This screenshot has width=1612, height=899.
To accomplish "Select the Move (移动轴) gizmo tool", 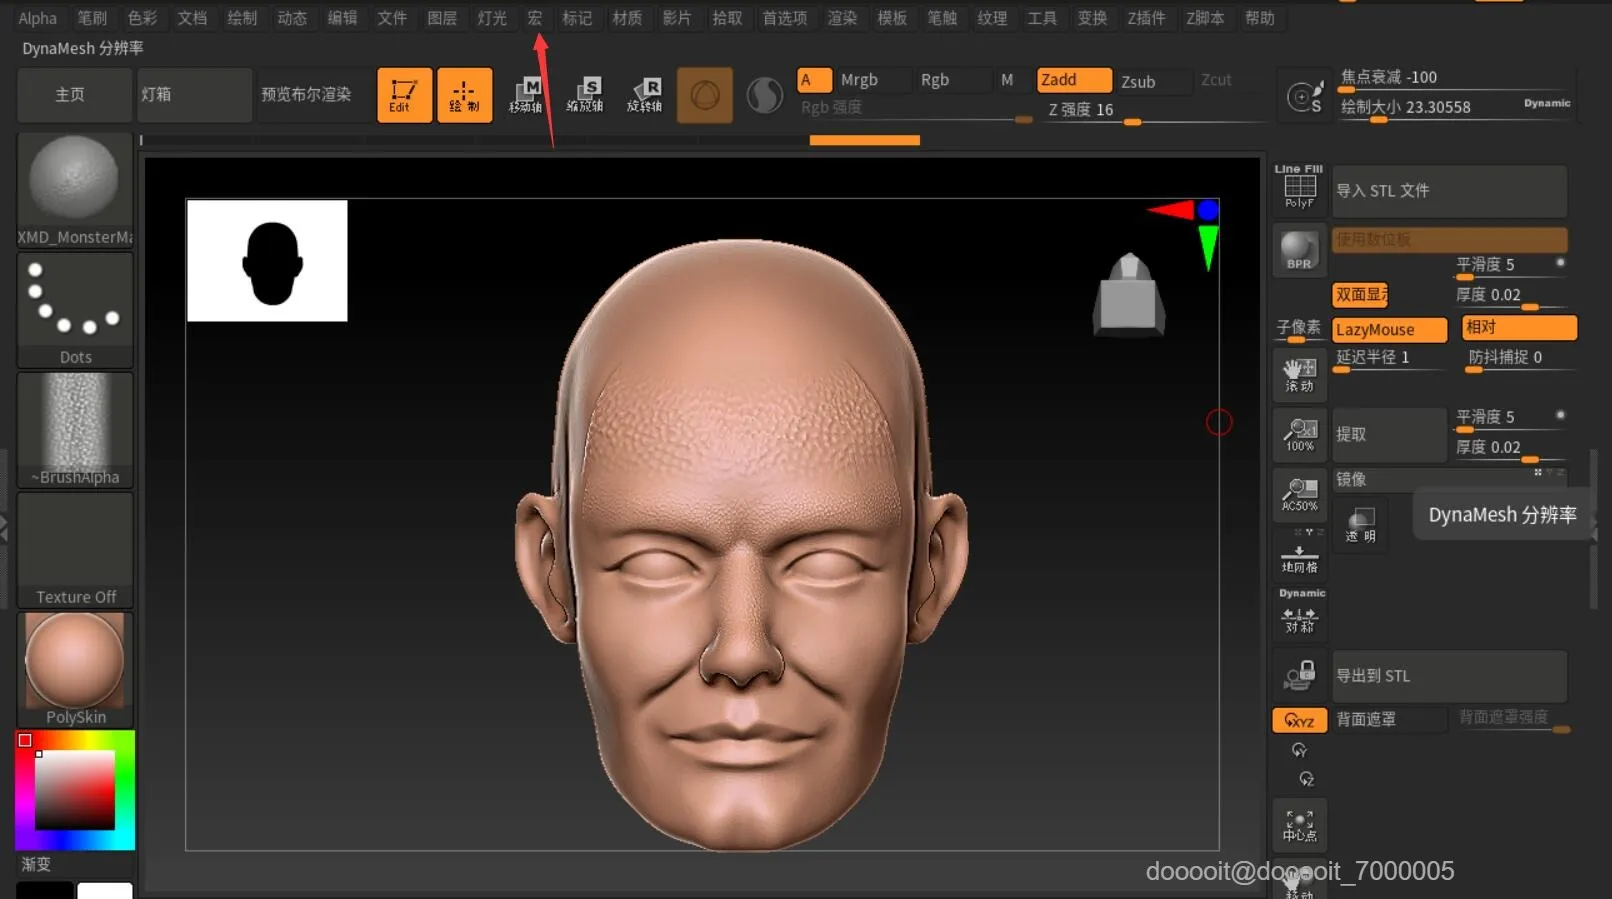I will click(526, 95).
